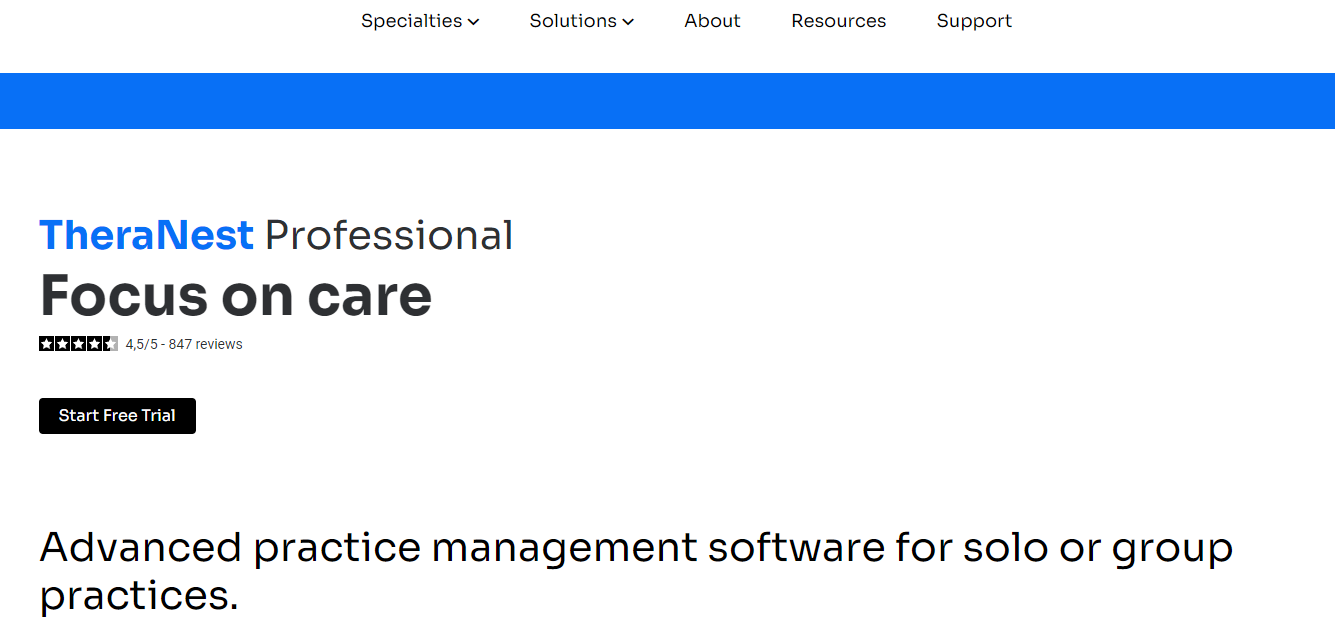1335x624 pixels.
Task: Open the Solutions menu label
Action: click(x=573, y=21)
